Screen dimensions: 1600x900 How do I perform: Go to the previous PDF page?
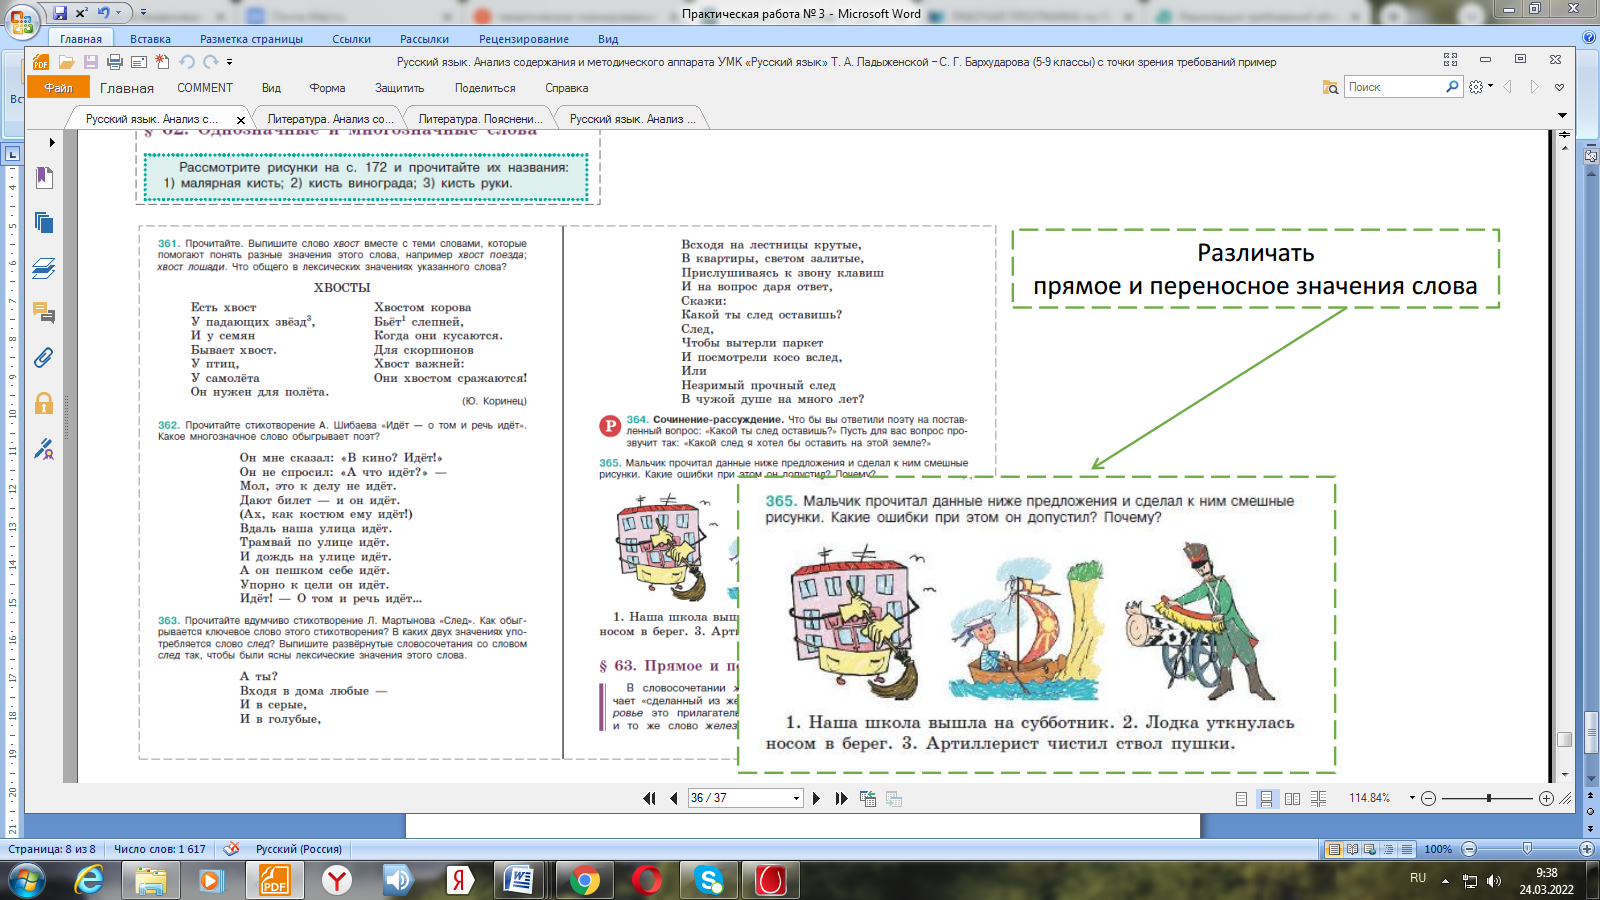pyautogui.click(x=673, y=798)
